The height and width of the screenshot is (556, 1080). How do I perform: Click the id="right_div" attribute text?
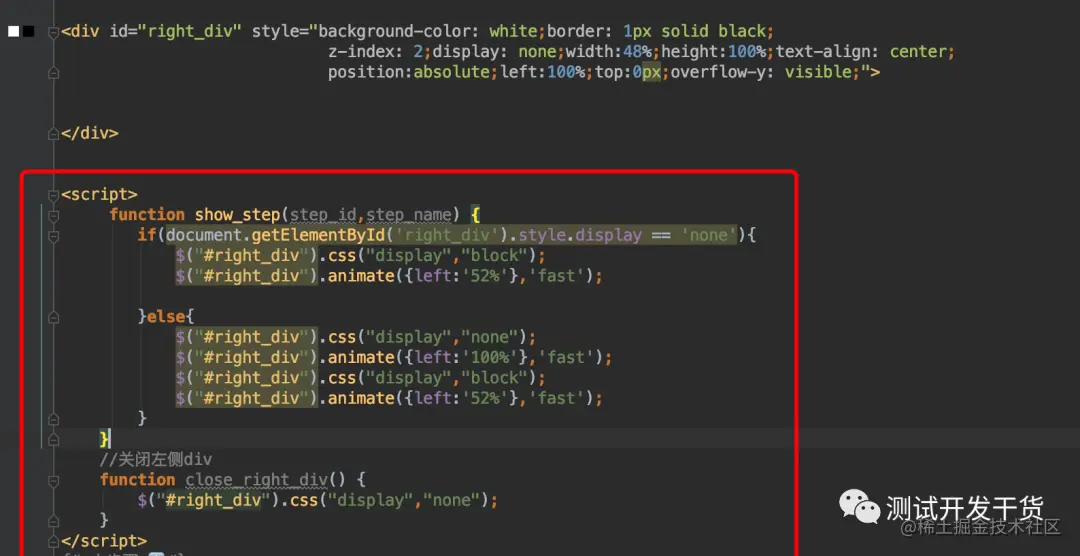tap(176, 32)
